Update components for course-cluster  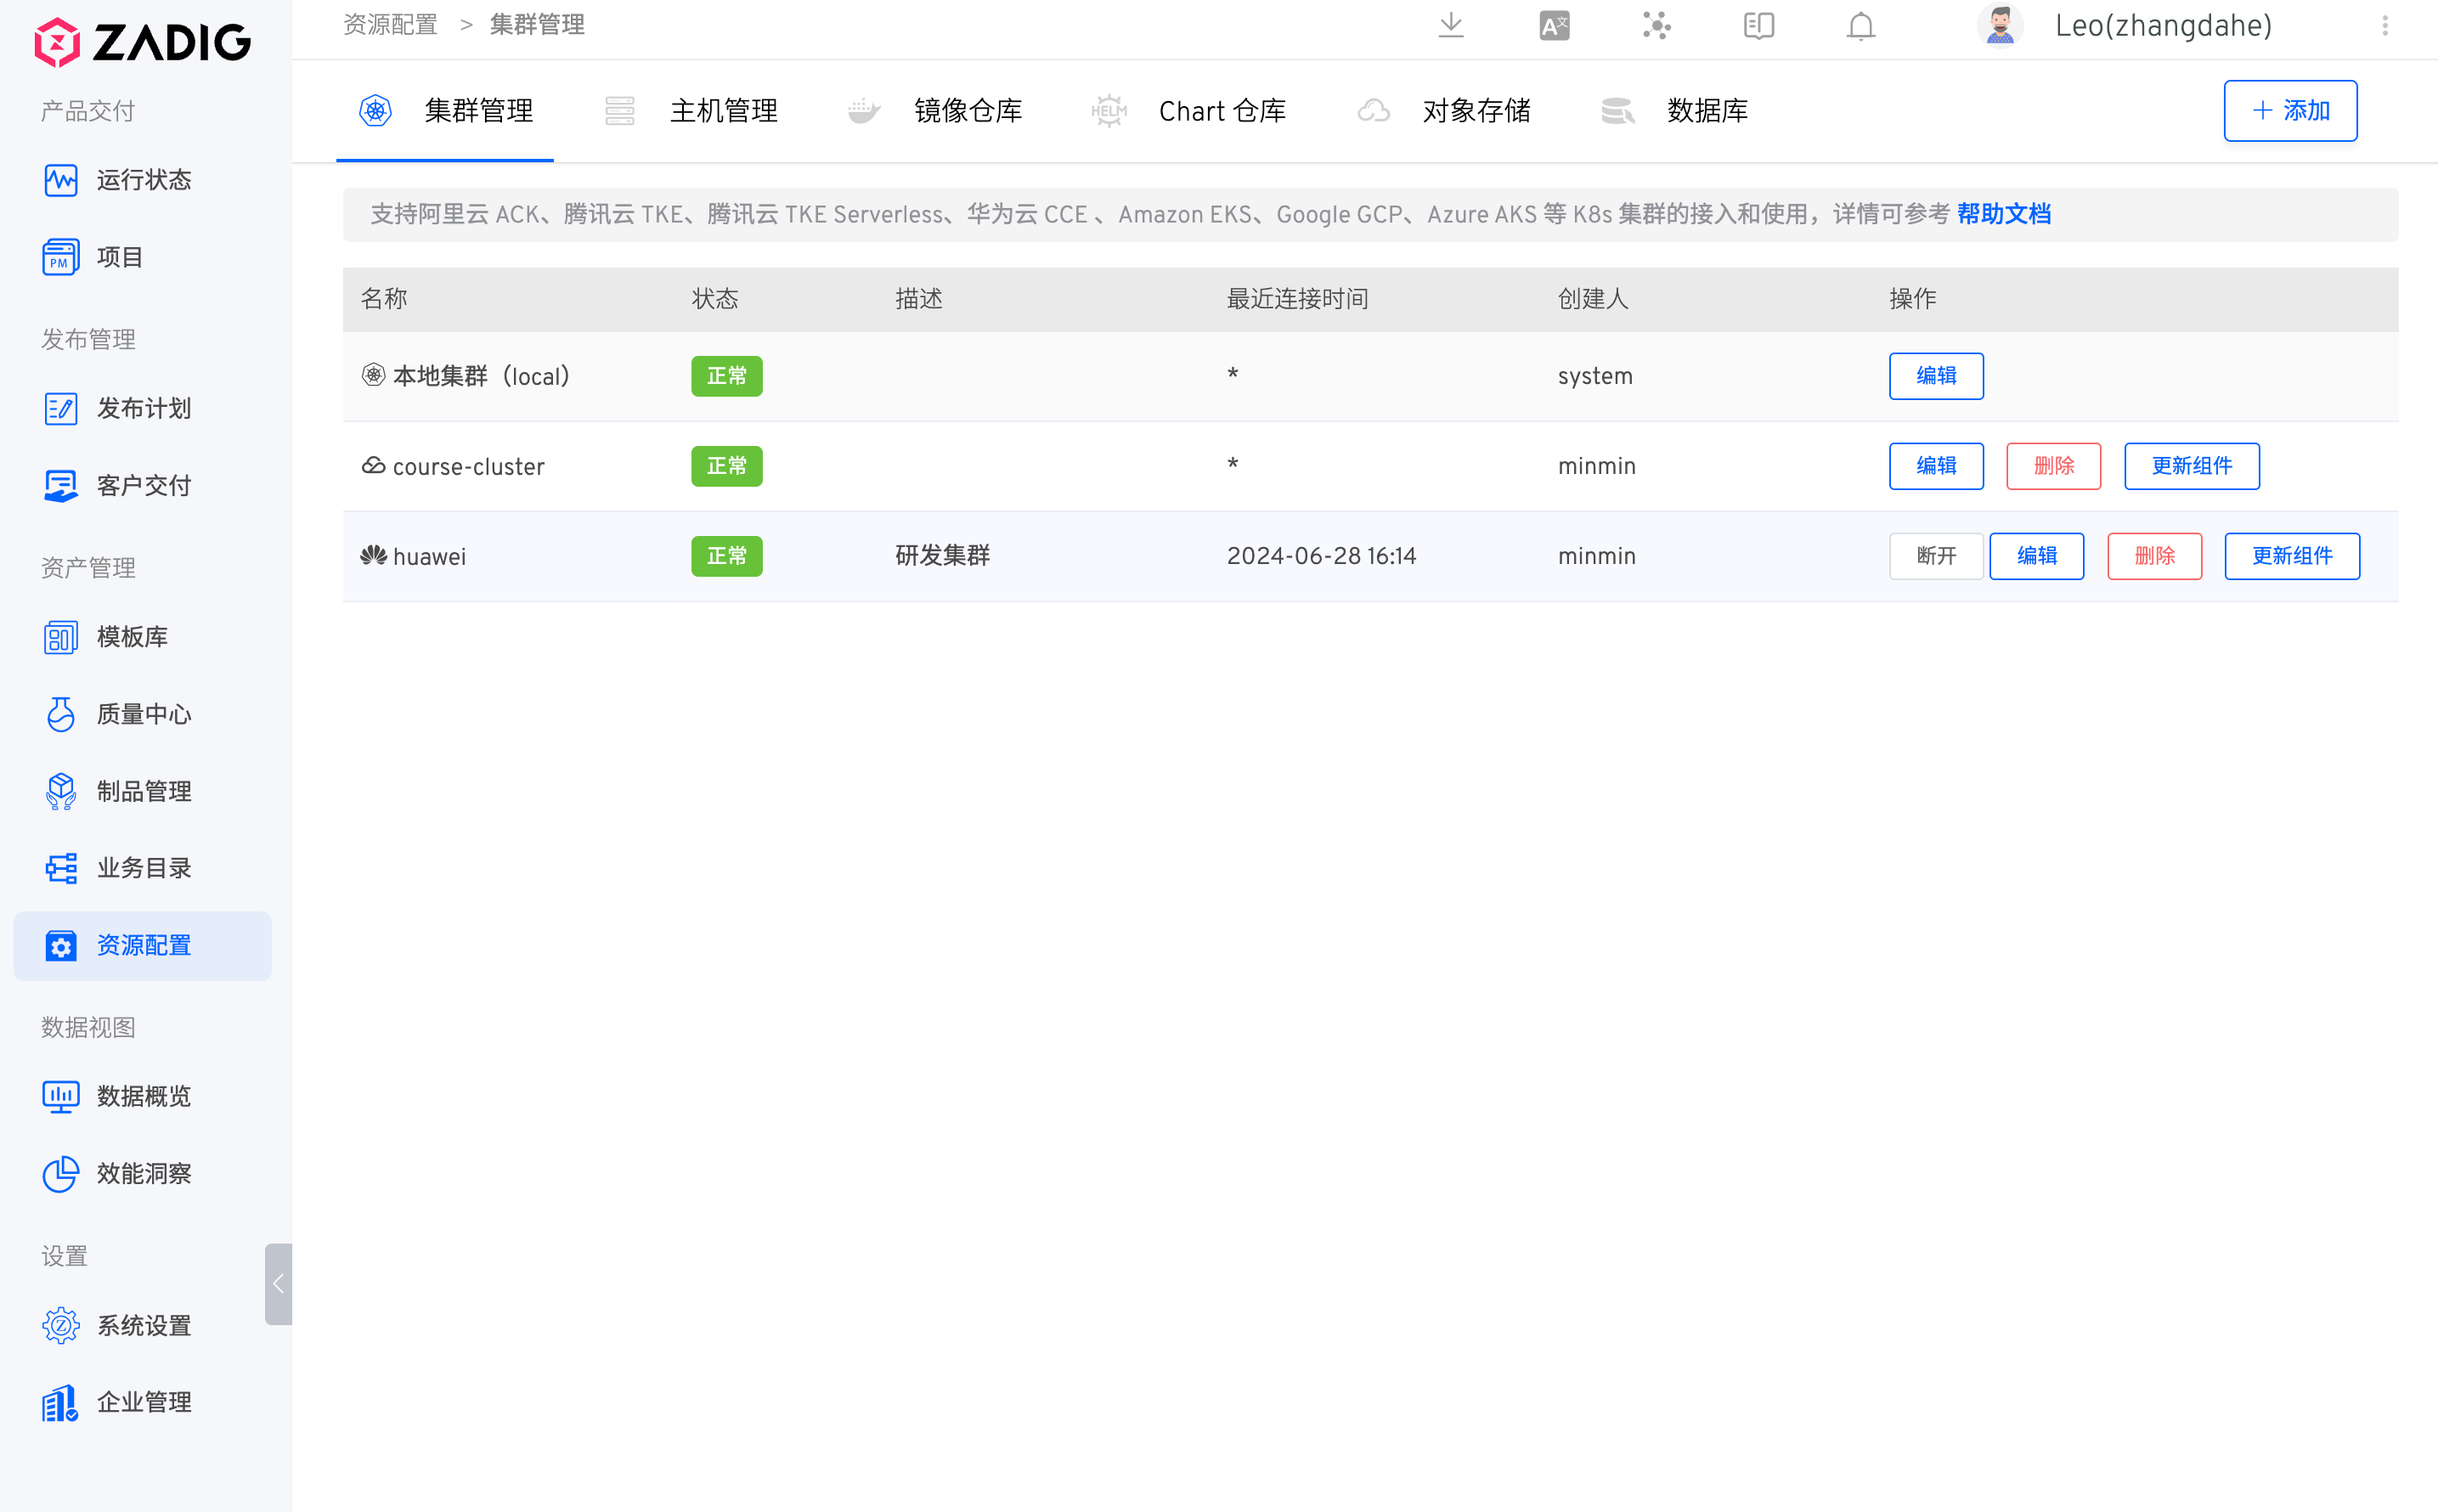coord(2192,466)
